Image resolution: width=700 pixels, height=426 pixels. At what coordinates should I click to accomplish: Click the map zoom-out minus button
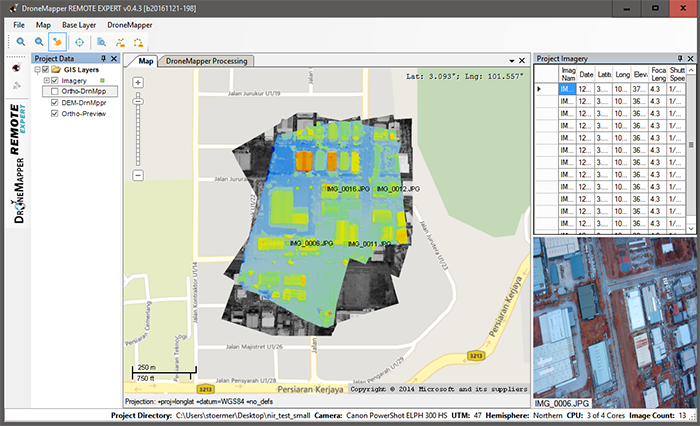point(139,175)
